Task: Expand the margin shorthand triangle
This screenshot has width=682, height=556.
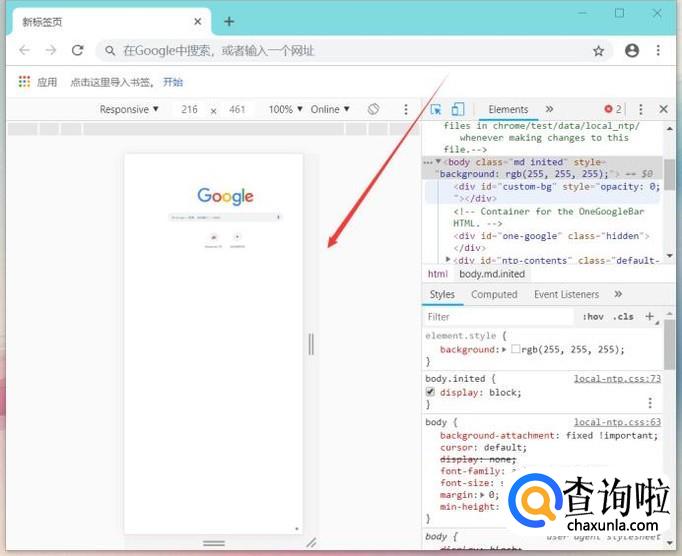Action: click(x=482, y=495)
